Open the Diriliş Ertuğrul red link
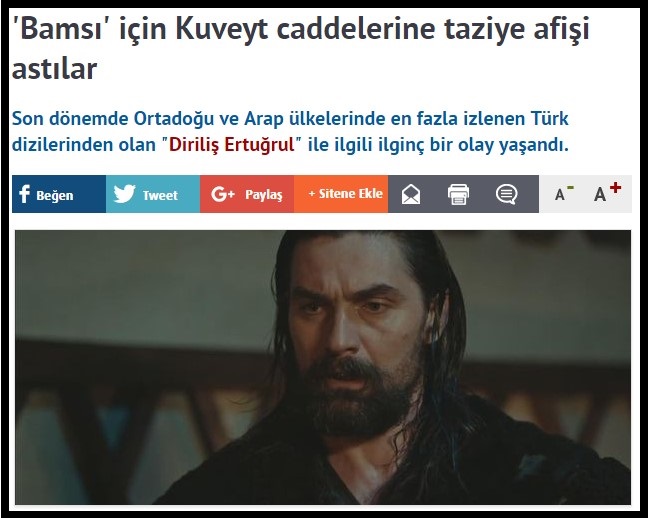The width and height of the screenshot is (648, 518). pos(231,145)
